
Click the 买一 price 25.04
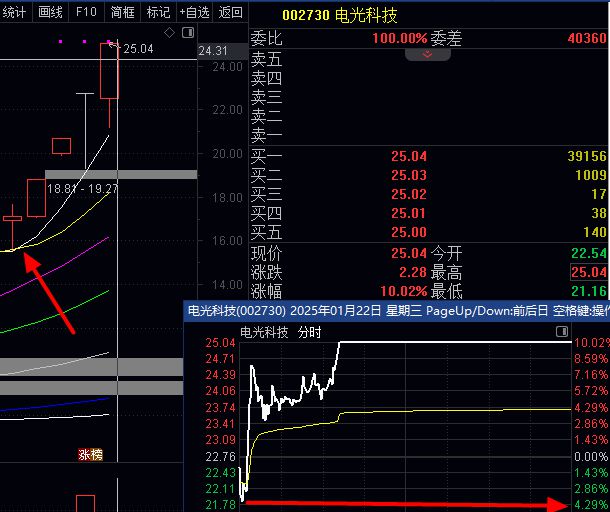pyautogui.click(x=409, y=156)
